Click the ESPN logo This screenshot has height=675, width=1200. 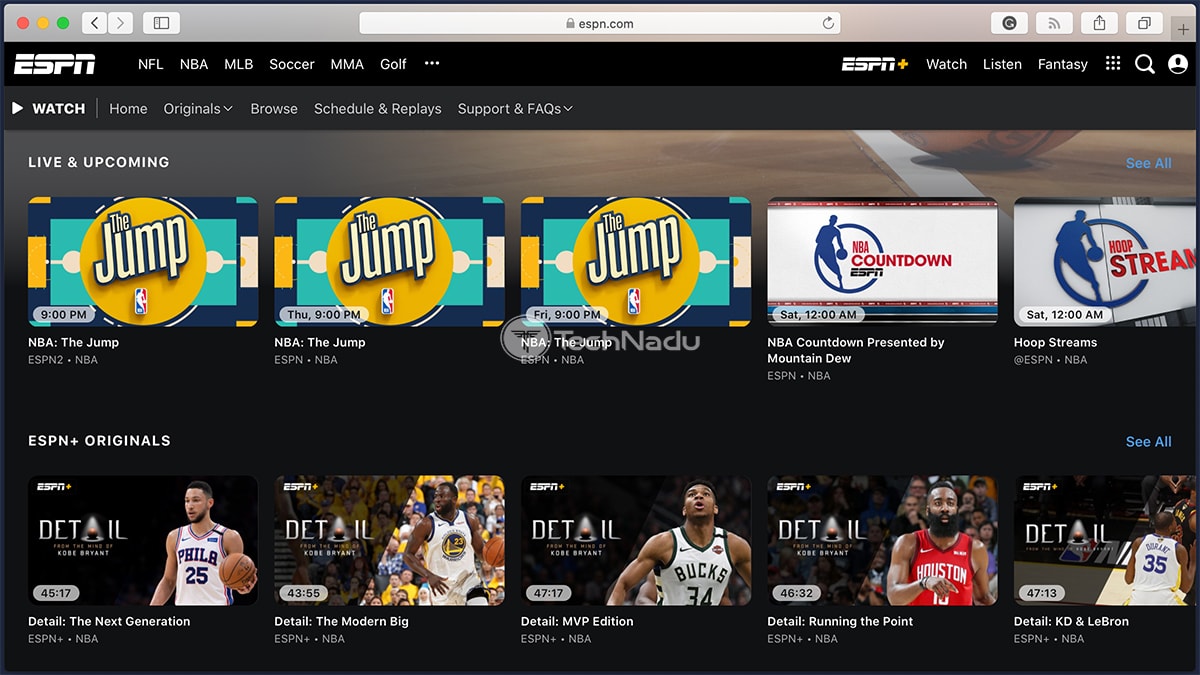(54, 64)
